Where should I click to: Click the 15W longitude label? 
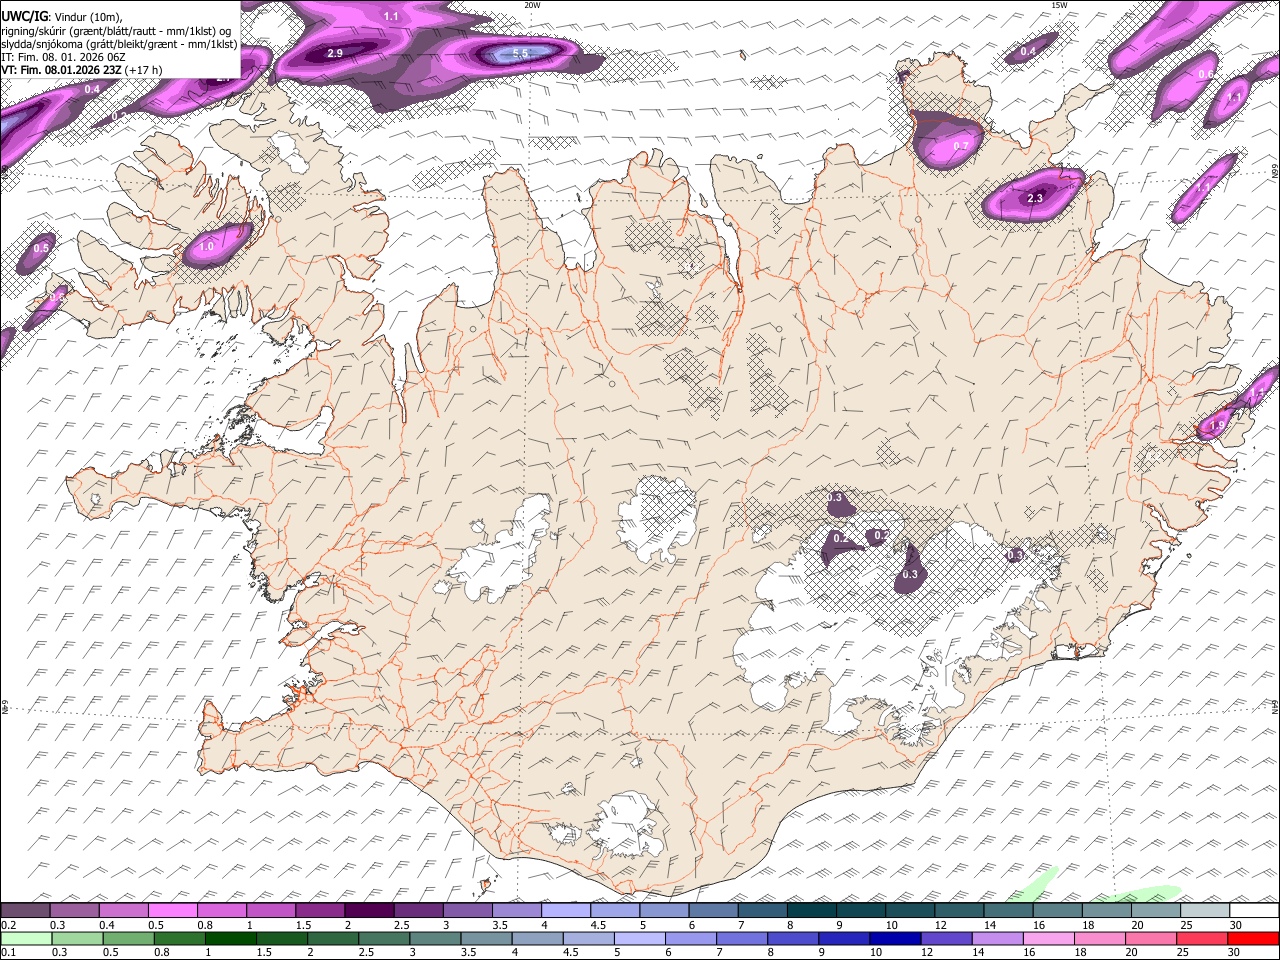click(1059, 5)
